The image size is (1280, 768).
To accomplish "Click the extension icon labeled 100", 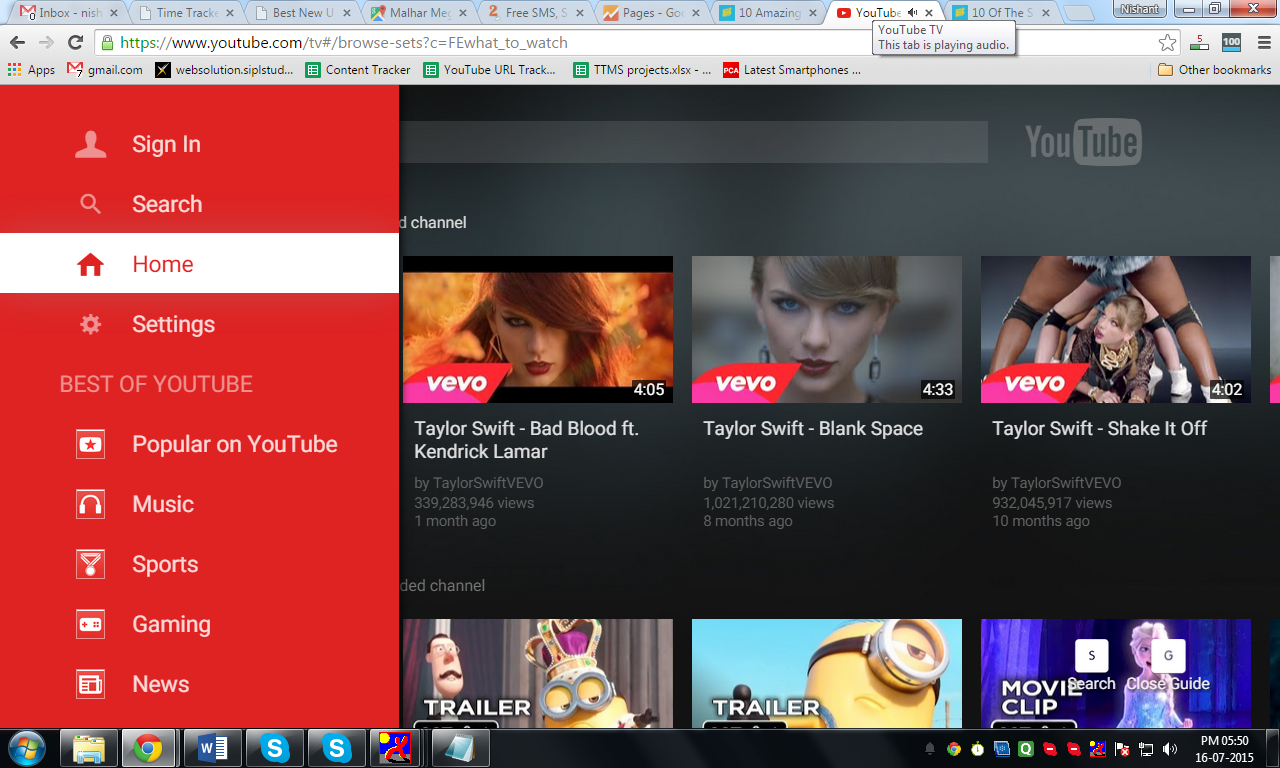I will point(1231,43).
